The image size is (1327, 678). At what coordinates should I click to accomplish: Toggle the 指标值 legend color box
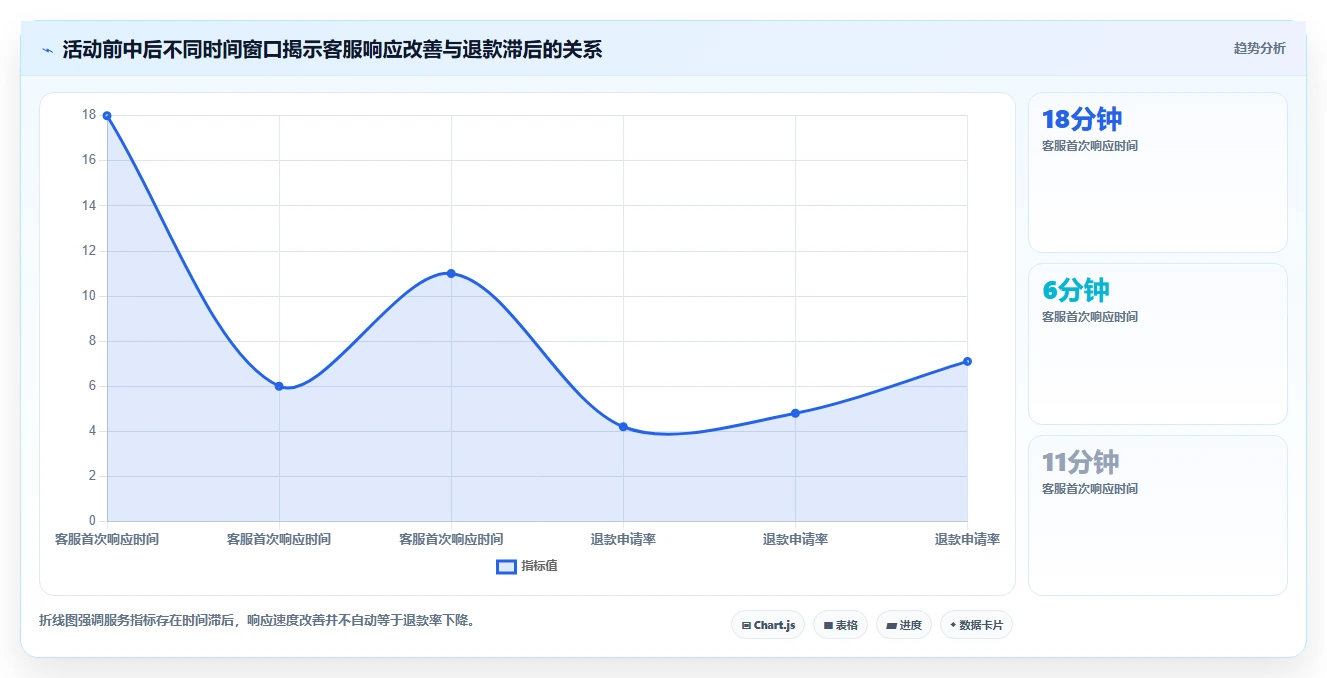point(506,566)
